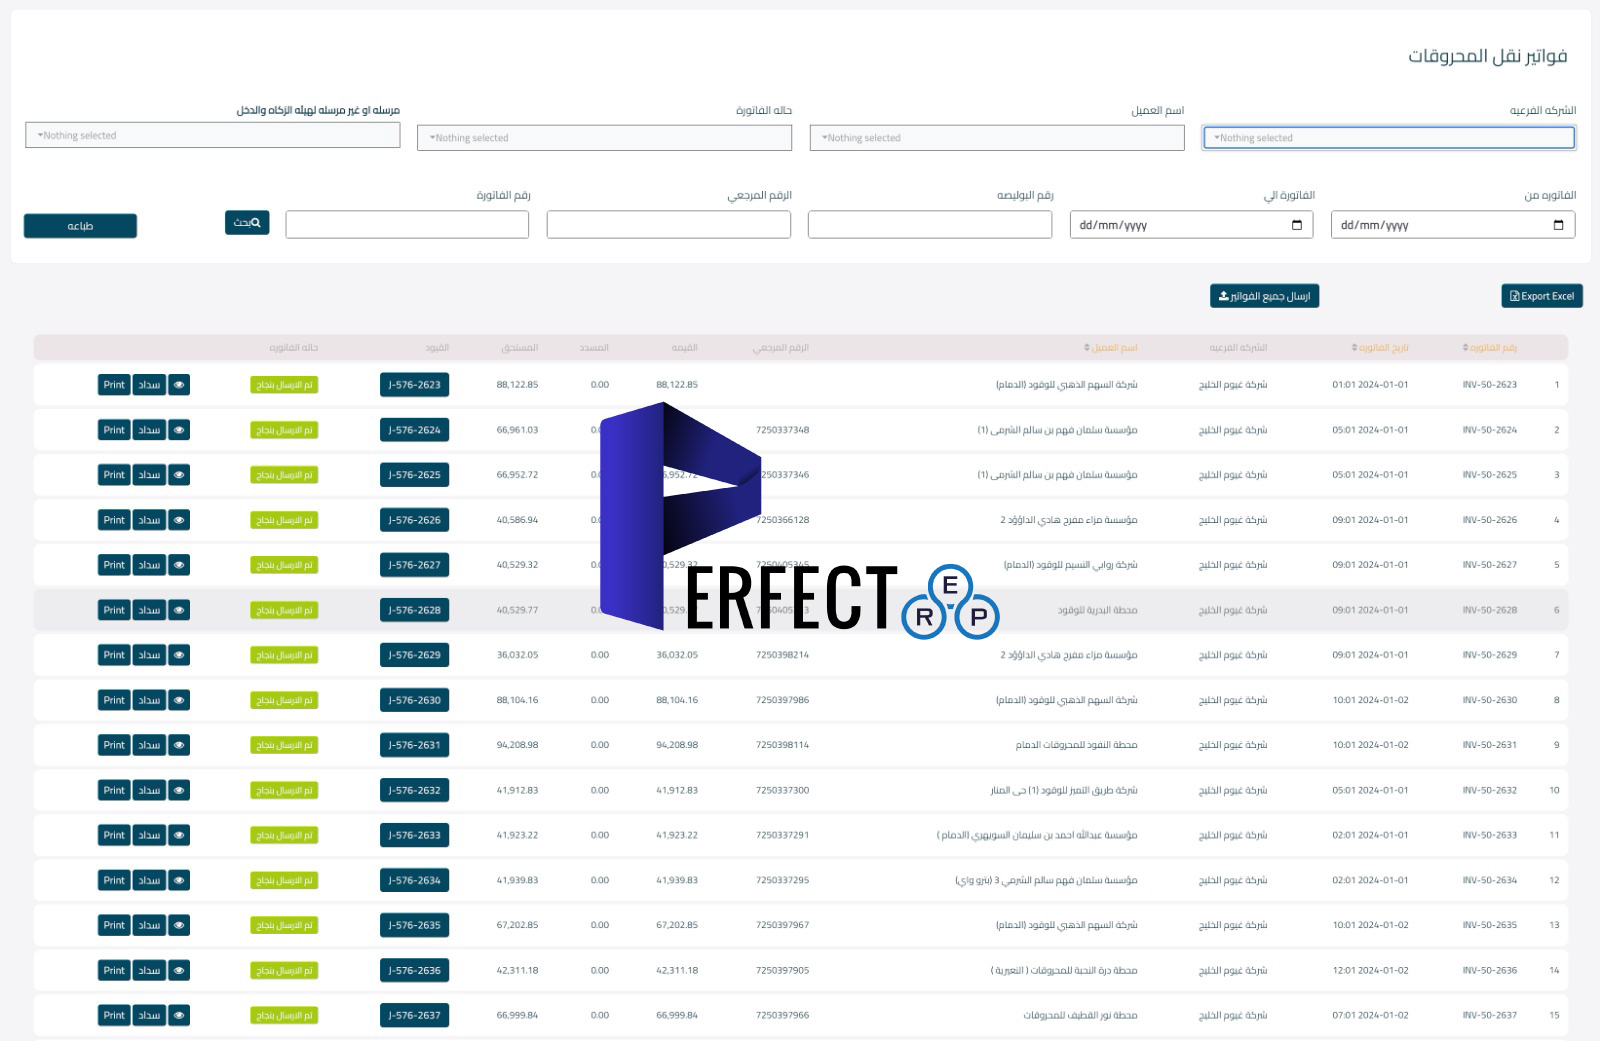Select invoice number INV-50-2627
The height and width of the screenshot is (1041, 1600).
[1489, 565]
